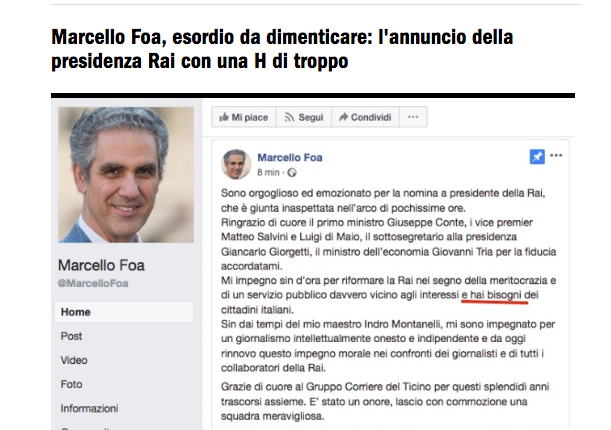The height and width of the screenshot is (430, 611).
Task: Click the Segui feed icon
Action: 289,117
